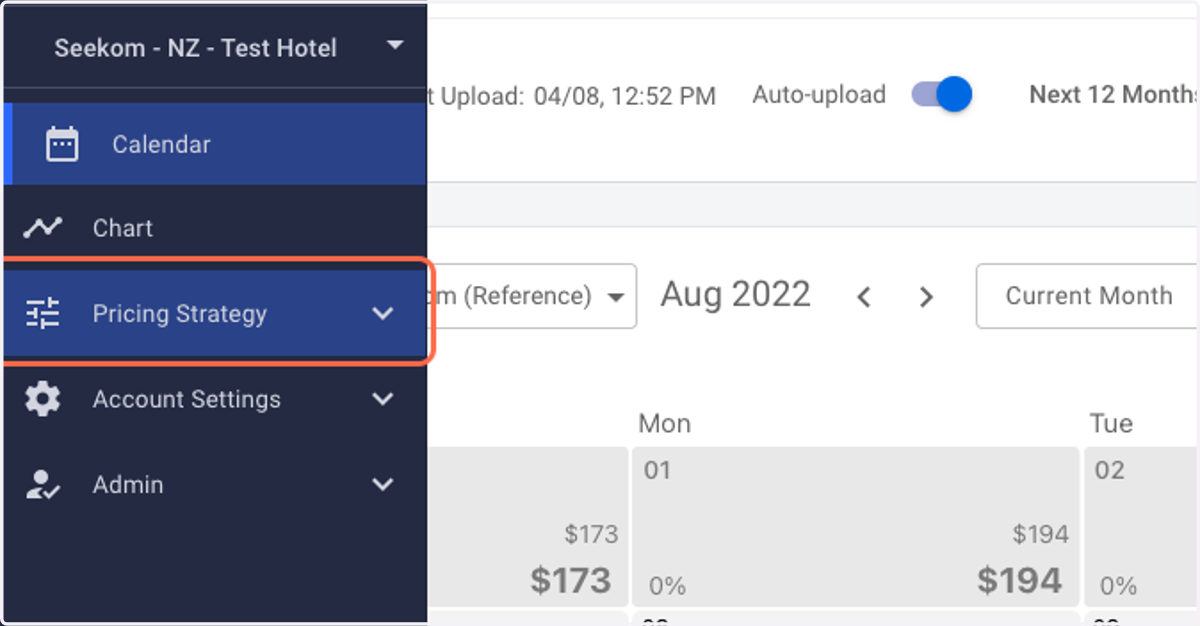Click the Account Settings gear icon
Image resolution: width=1200 pixels, height=626 pixels.
pos(42,399)
